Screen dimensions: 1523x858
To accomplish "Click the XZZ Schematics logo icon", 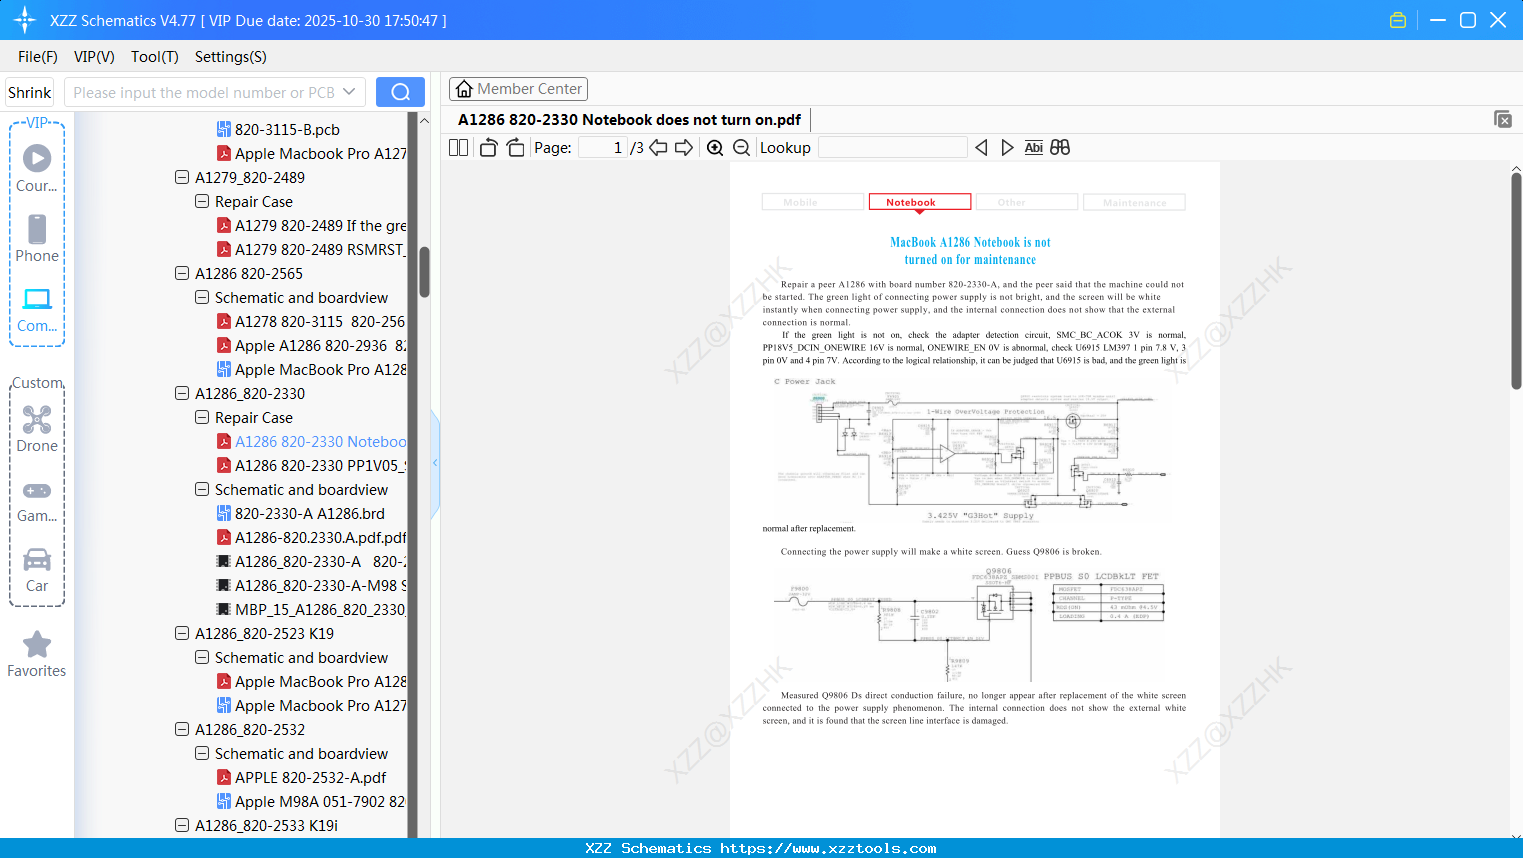I will click(x=24, y=20).
